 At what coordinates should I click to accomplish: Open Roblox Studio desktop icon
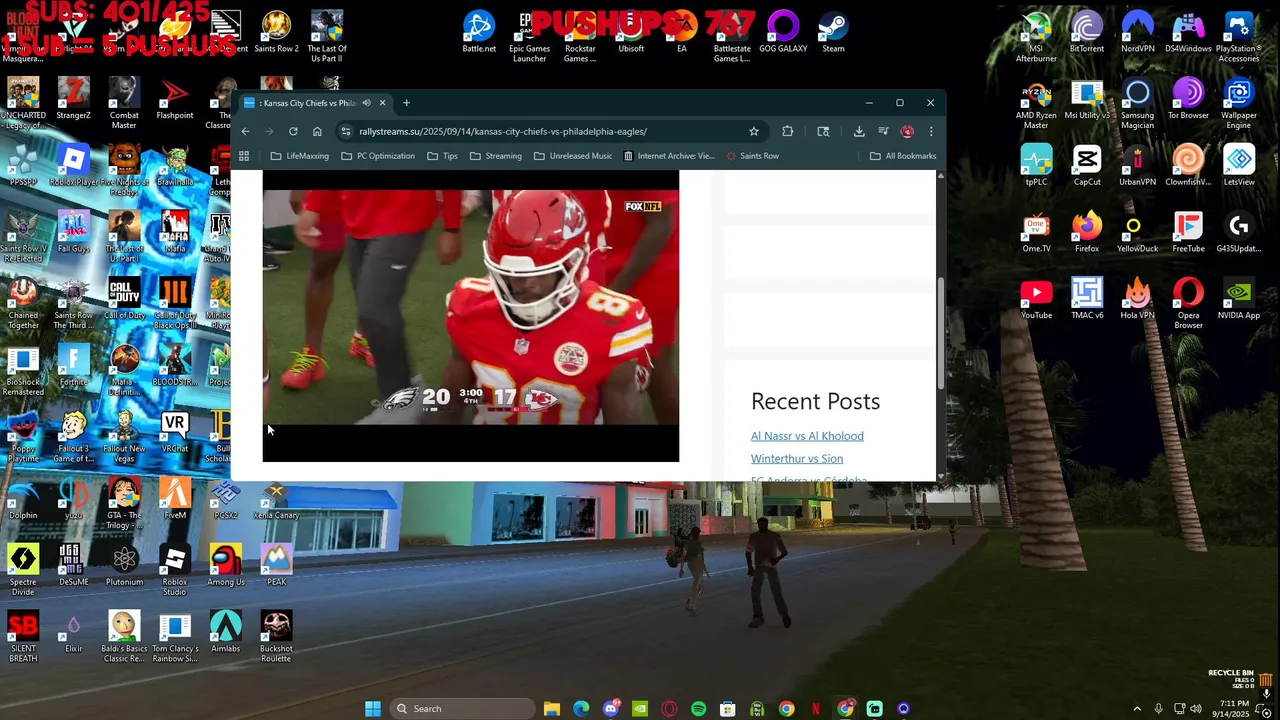pyautogui.click(x=175, y=571)
